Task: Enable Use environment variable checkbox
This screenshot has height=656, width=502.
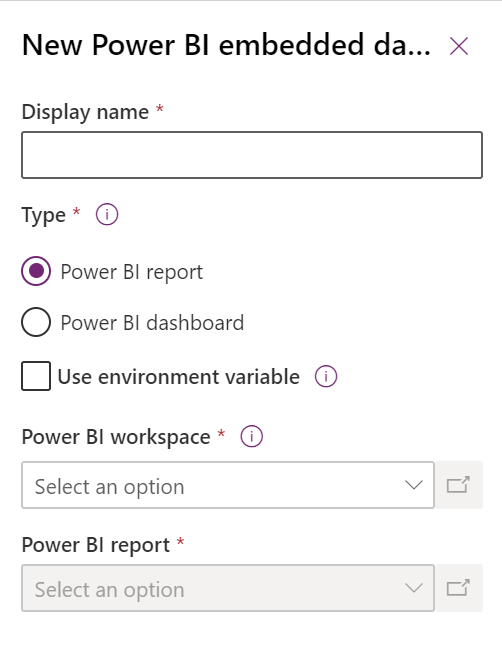Action: click(x=36, y=376)
